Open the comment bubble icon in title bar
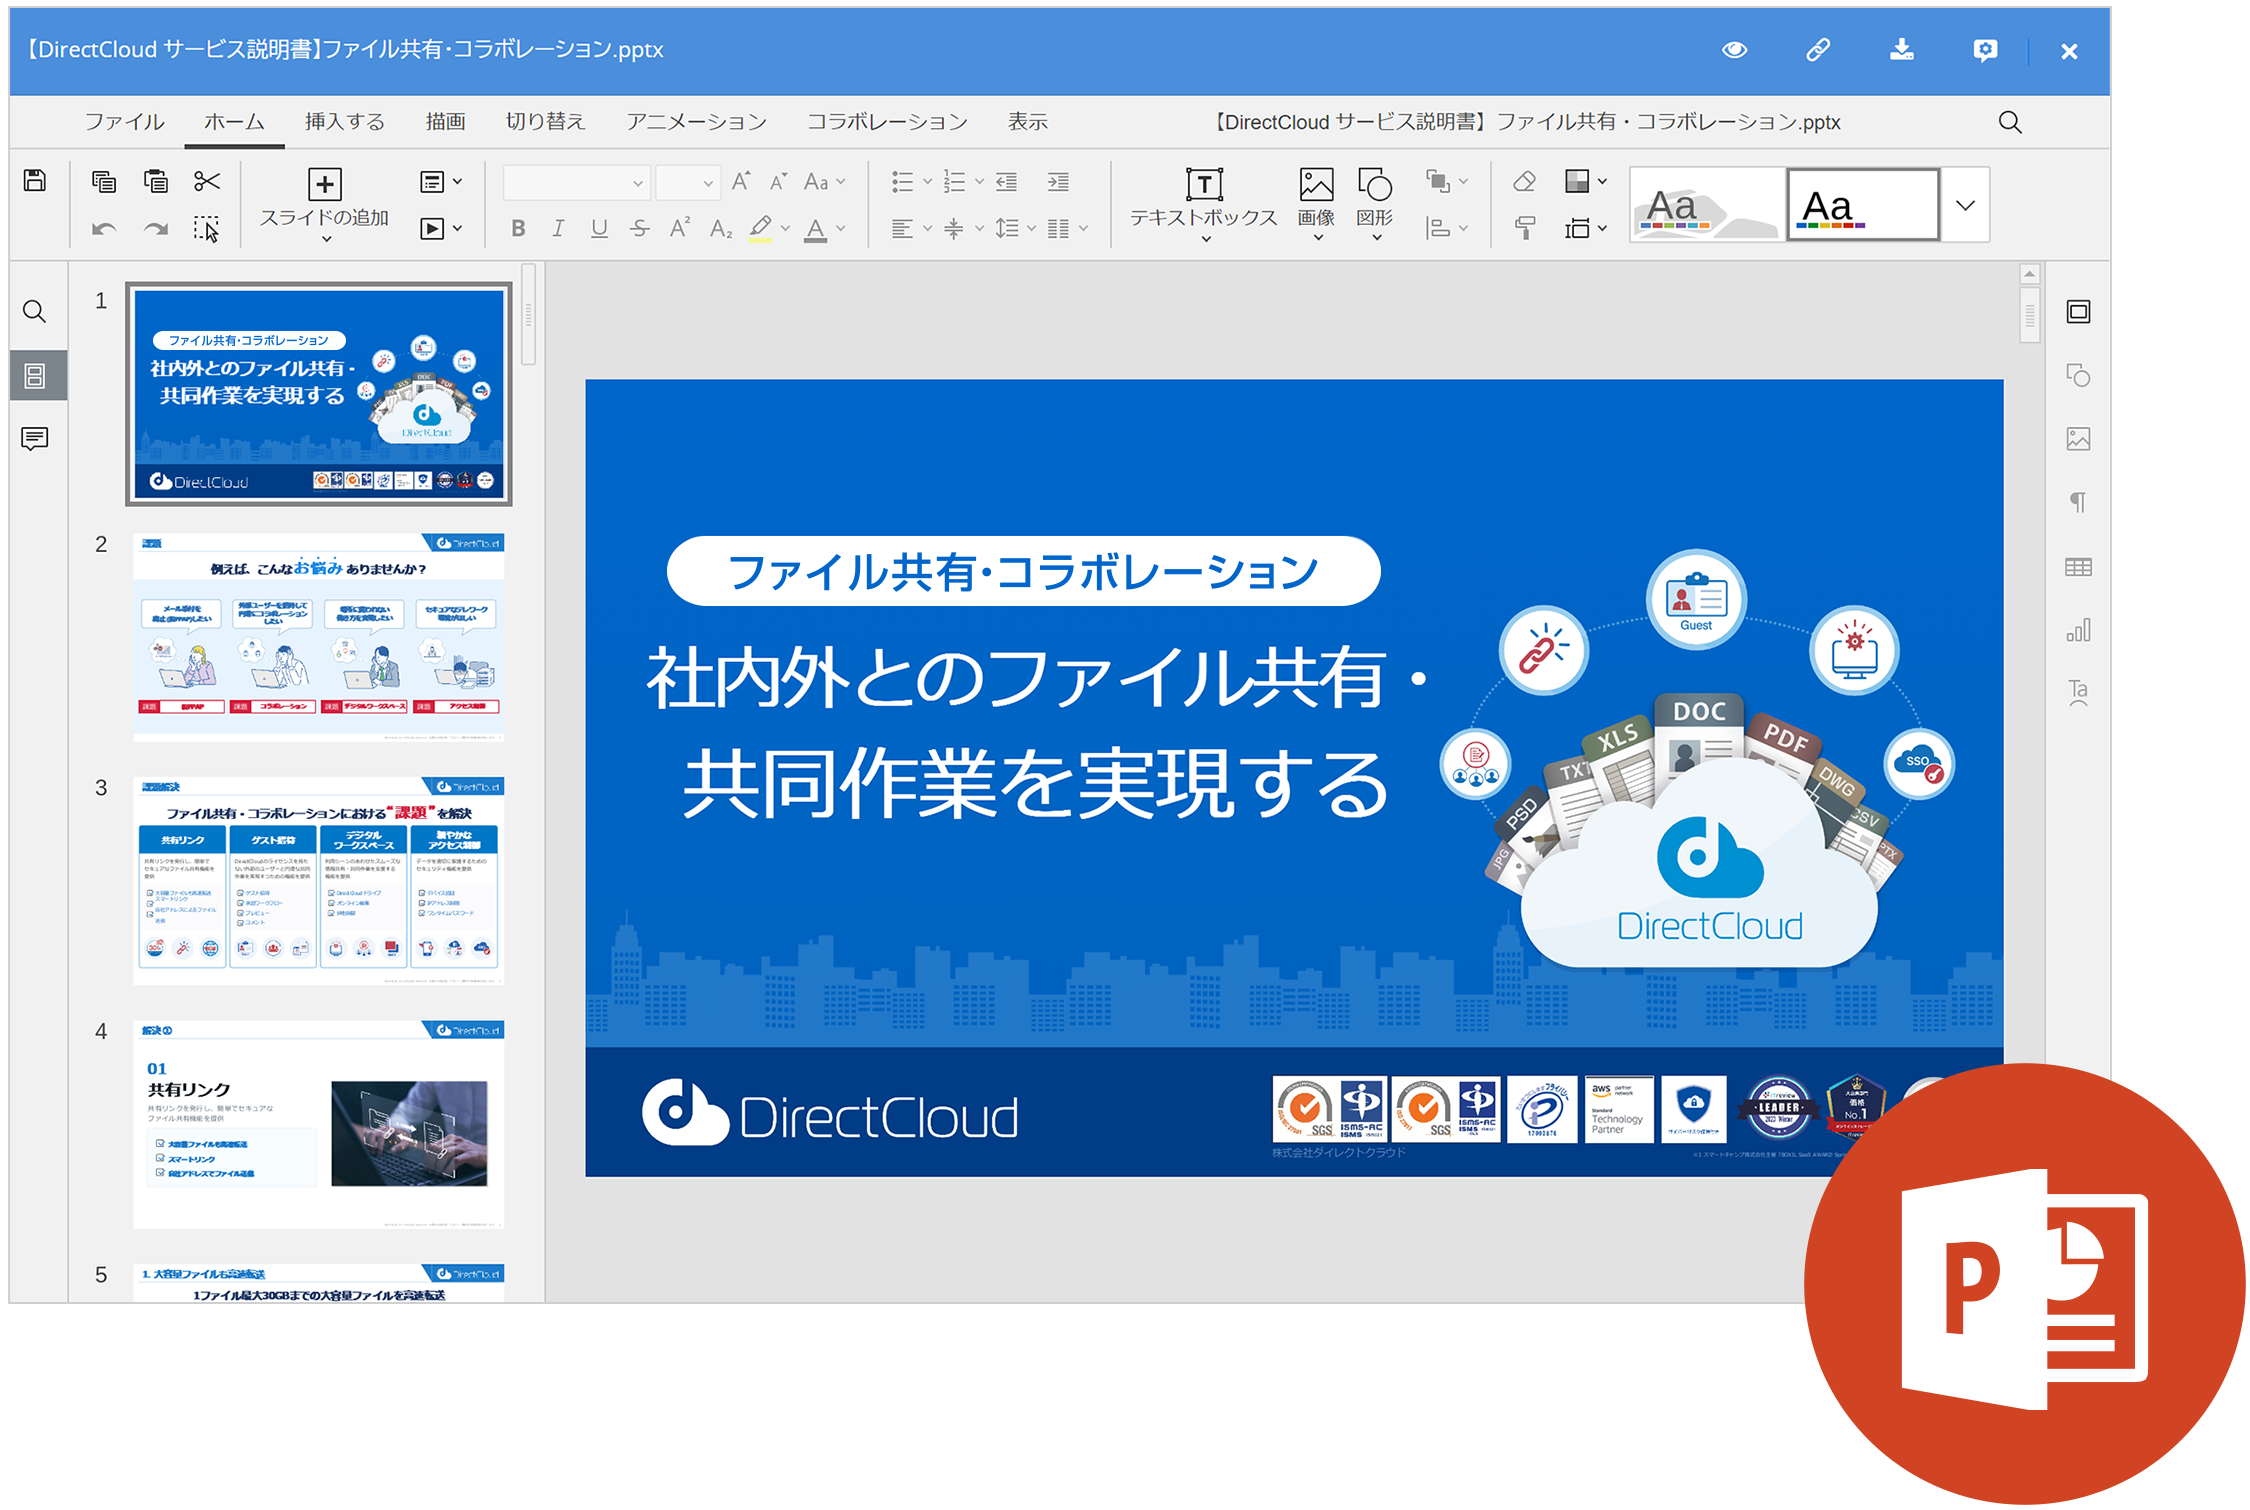This screenshot has width=2250, height=1510. tap(1985, 50)
